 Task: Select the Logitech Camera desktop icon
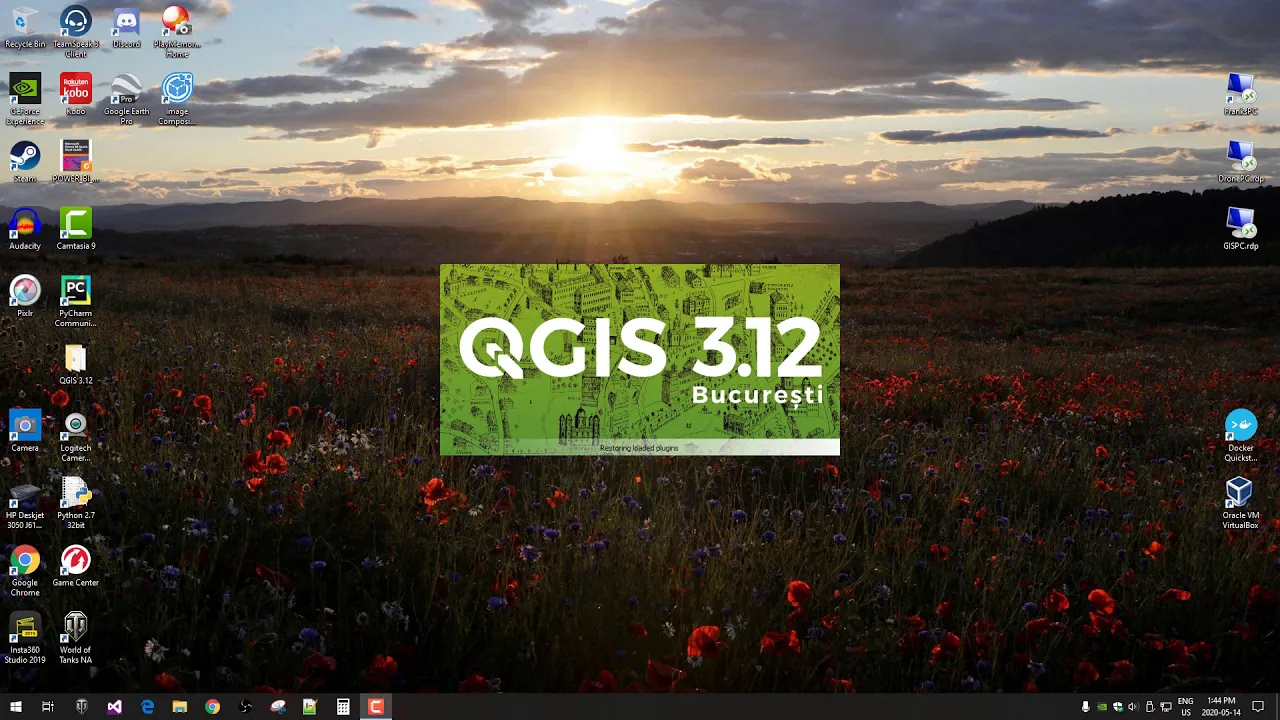76,436
